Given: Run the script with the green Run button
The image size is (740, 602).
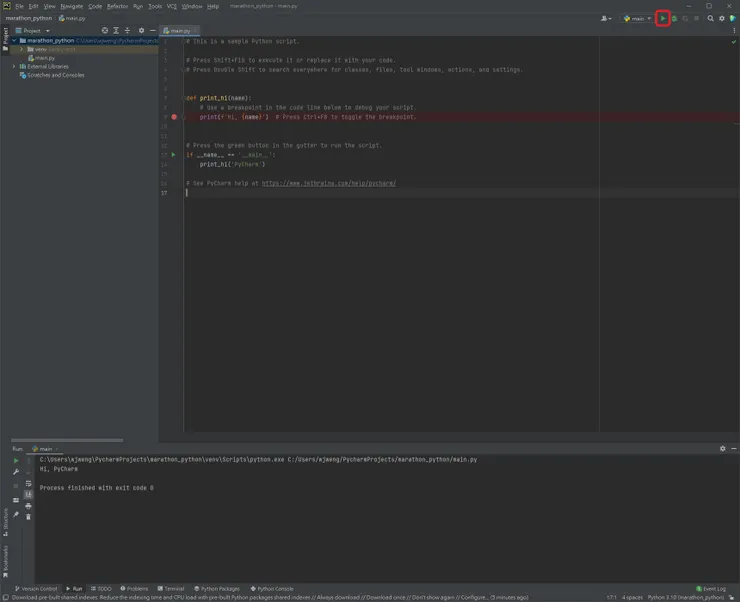Looking at the screenshot, I should click(662, 18).
